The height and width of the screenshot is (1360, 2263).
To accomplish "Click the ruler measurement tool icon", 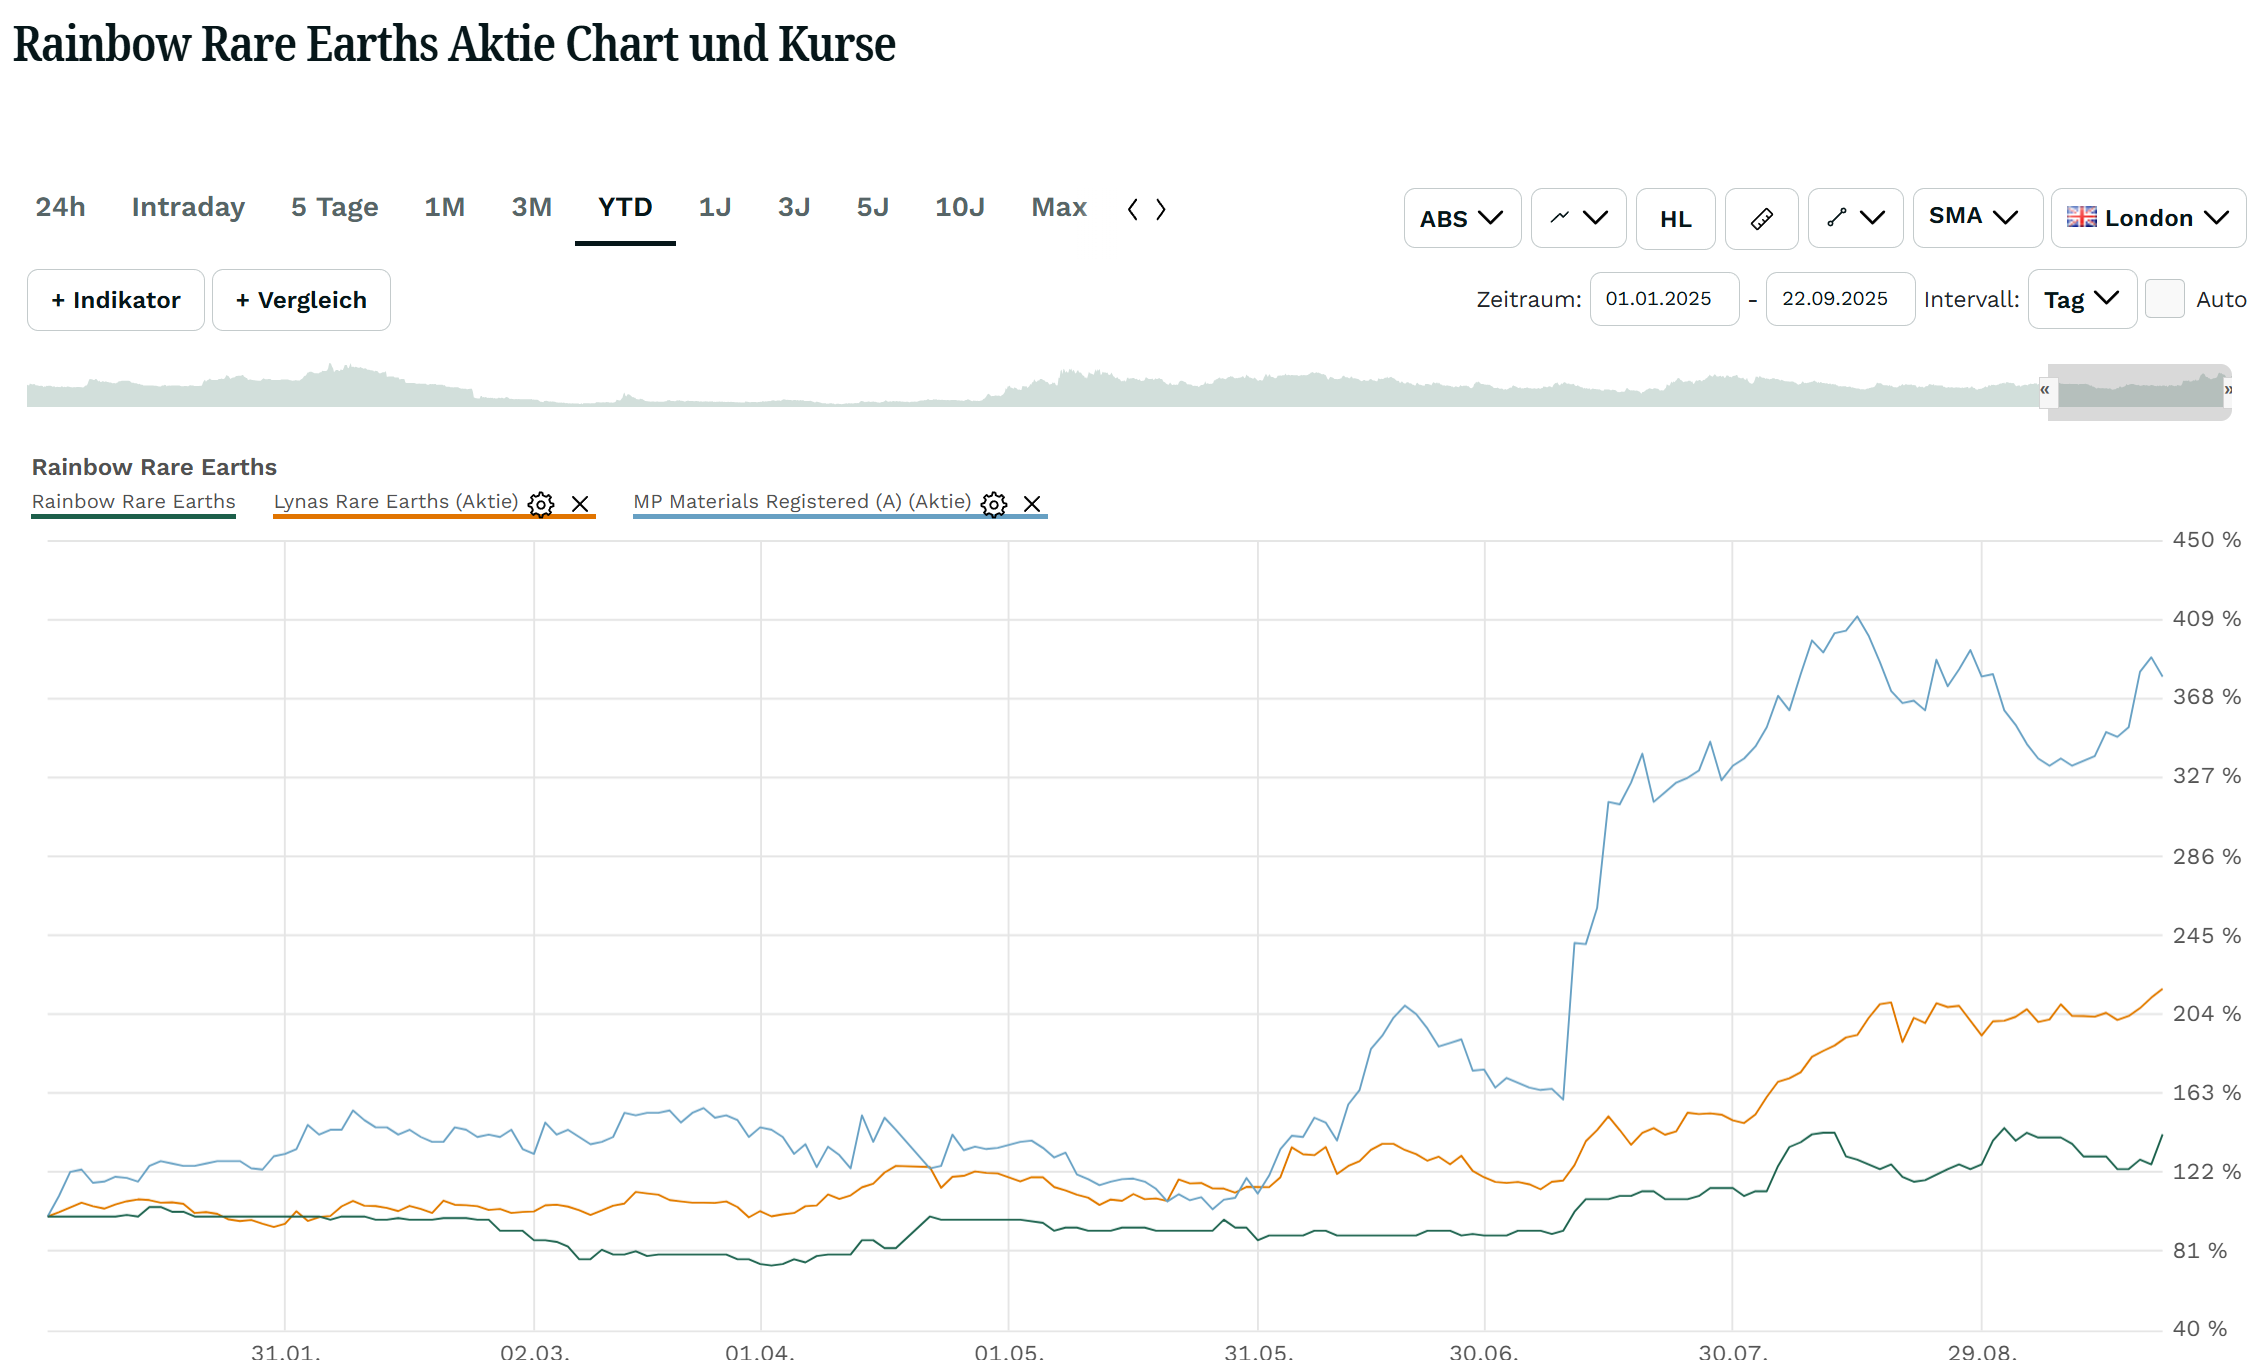I will coord(1762,218).
